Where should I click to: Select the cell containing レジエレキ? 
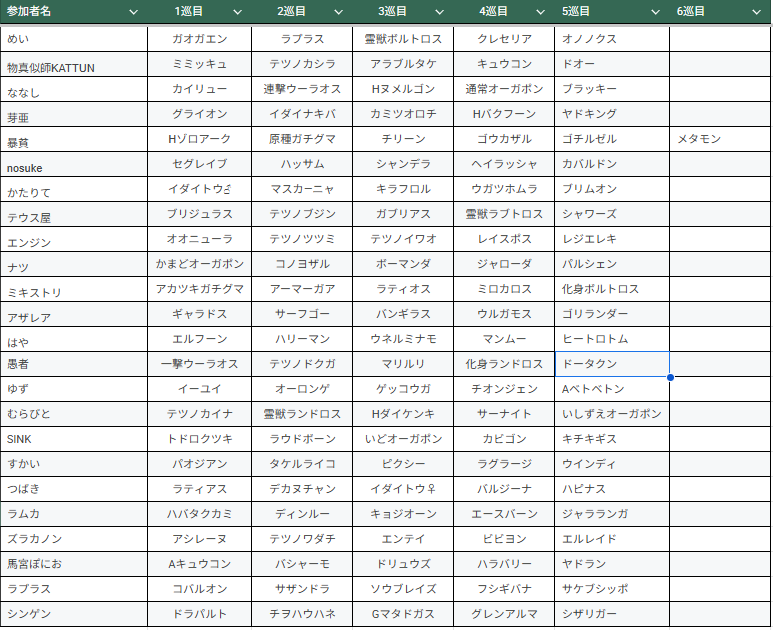pyautogui.click(x=612, y=239)
